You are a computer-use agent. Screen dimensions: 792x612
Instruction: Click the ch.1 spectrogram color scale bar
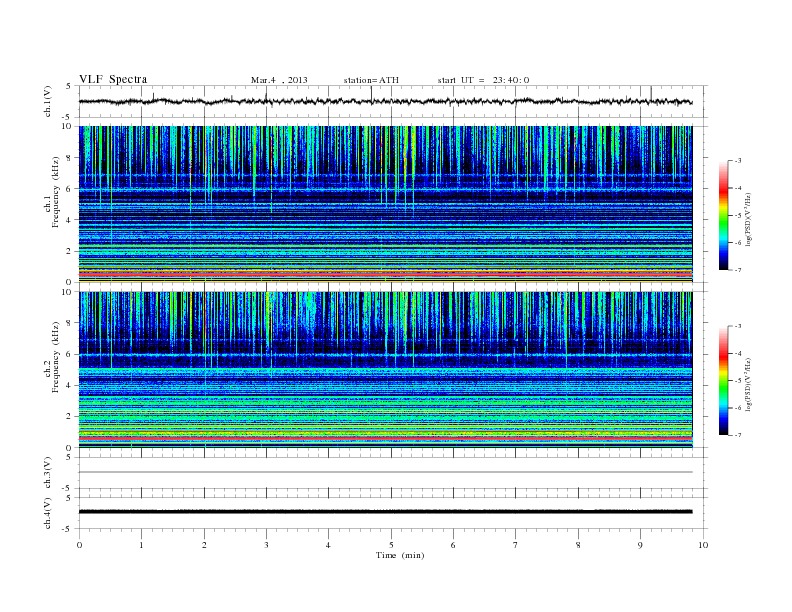click(x=723, y=215)
